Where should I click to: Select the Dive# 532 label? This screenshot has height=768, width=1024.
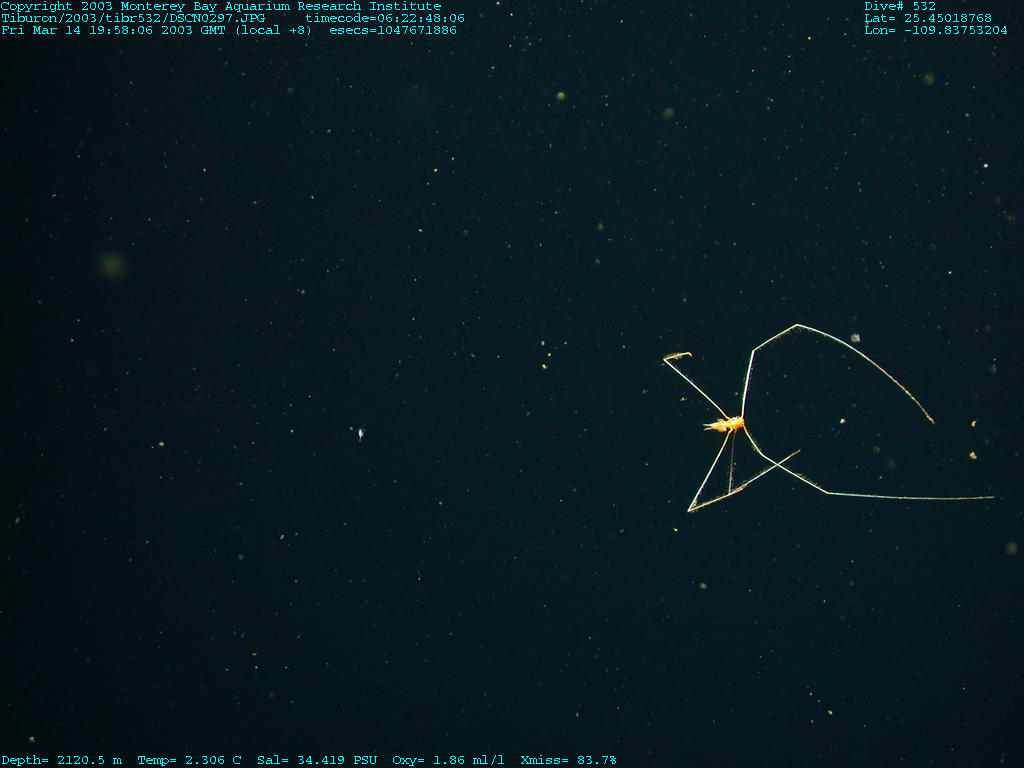(x=900, y=7)
